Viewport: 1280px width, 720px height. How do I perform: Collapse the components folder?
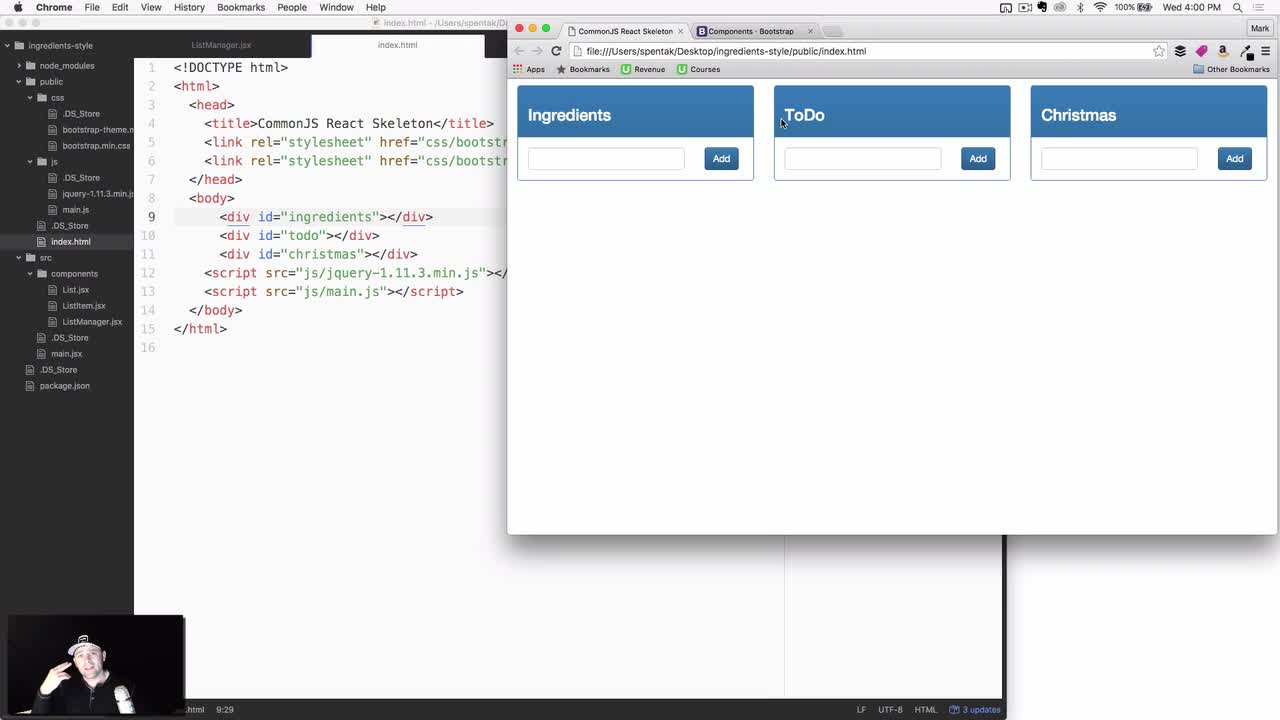pyautogui.click(x=30, y=273)
